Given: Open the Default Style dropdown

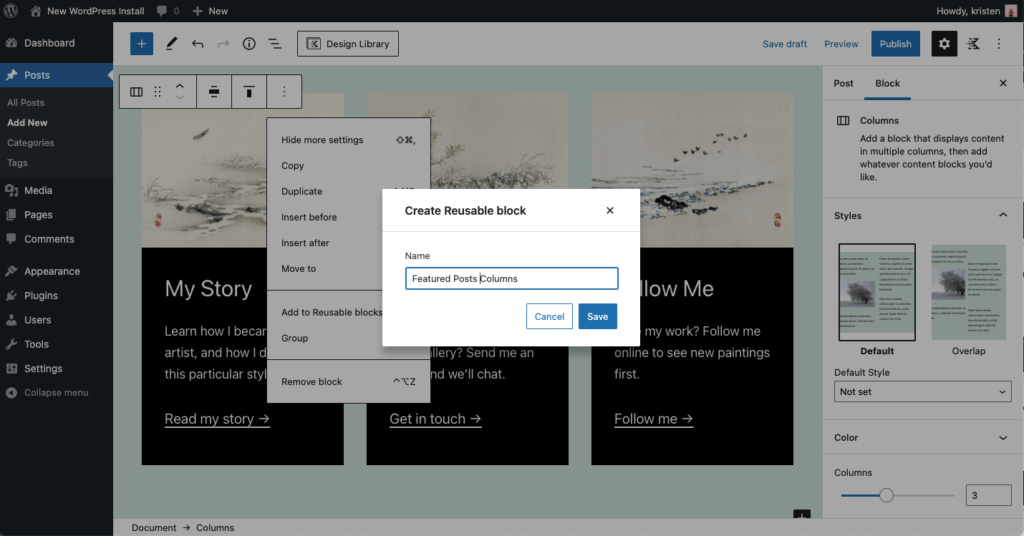Looking at the screenshot, I should 922,392.
